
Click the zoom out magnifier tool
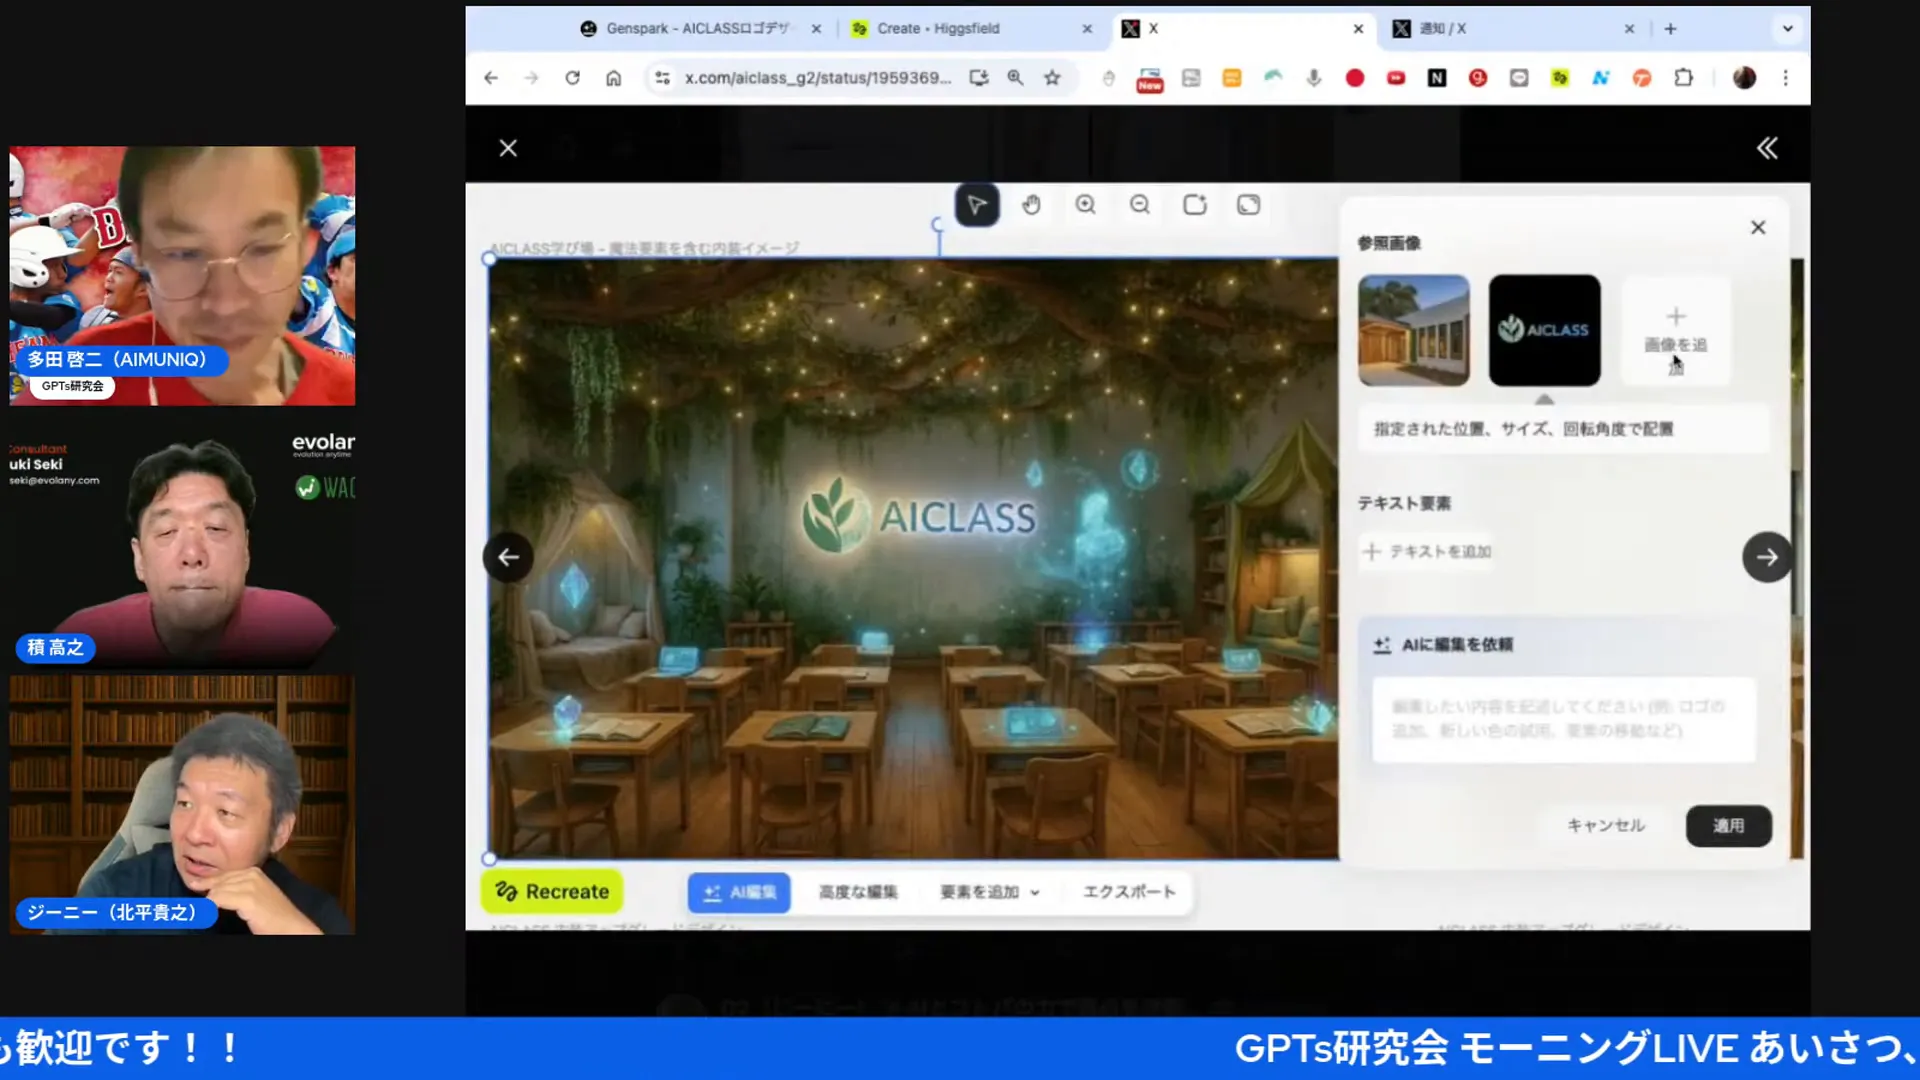click(1140, 205)
